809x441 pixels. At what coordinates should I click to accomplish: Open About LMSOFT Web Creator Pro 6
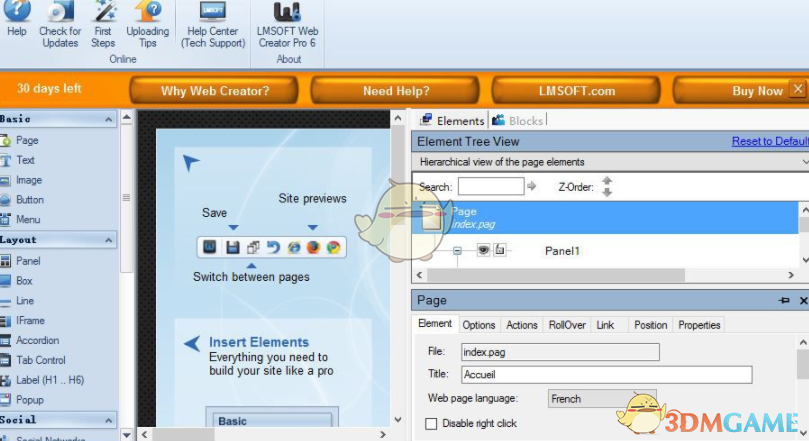click(x=287, y=25)
